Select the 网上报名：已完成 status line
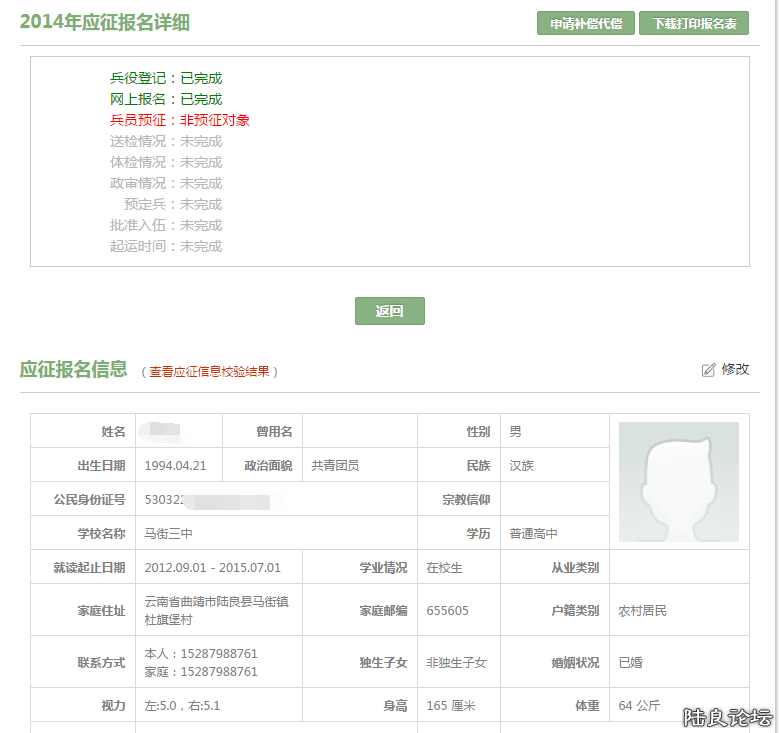779x733 pixels. [166, 99]
